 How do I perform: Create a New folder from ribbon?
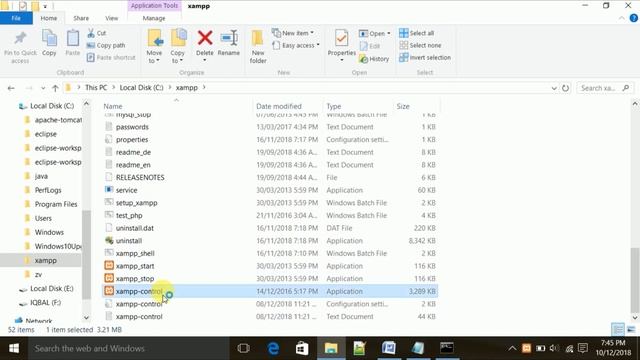click(x=258, y=47)
